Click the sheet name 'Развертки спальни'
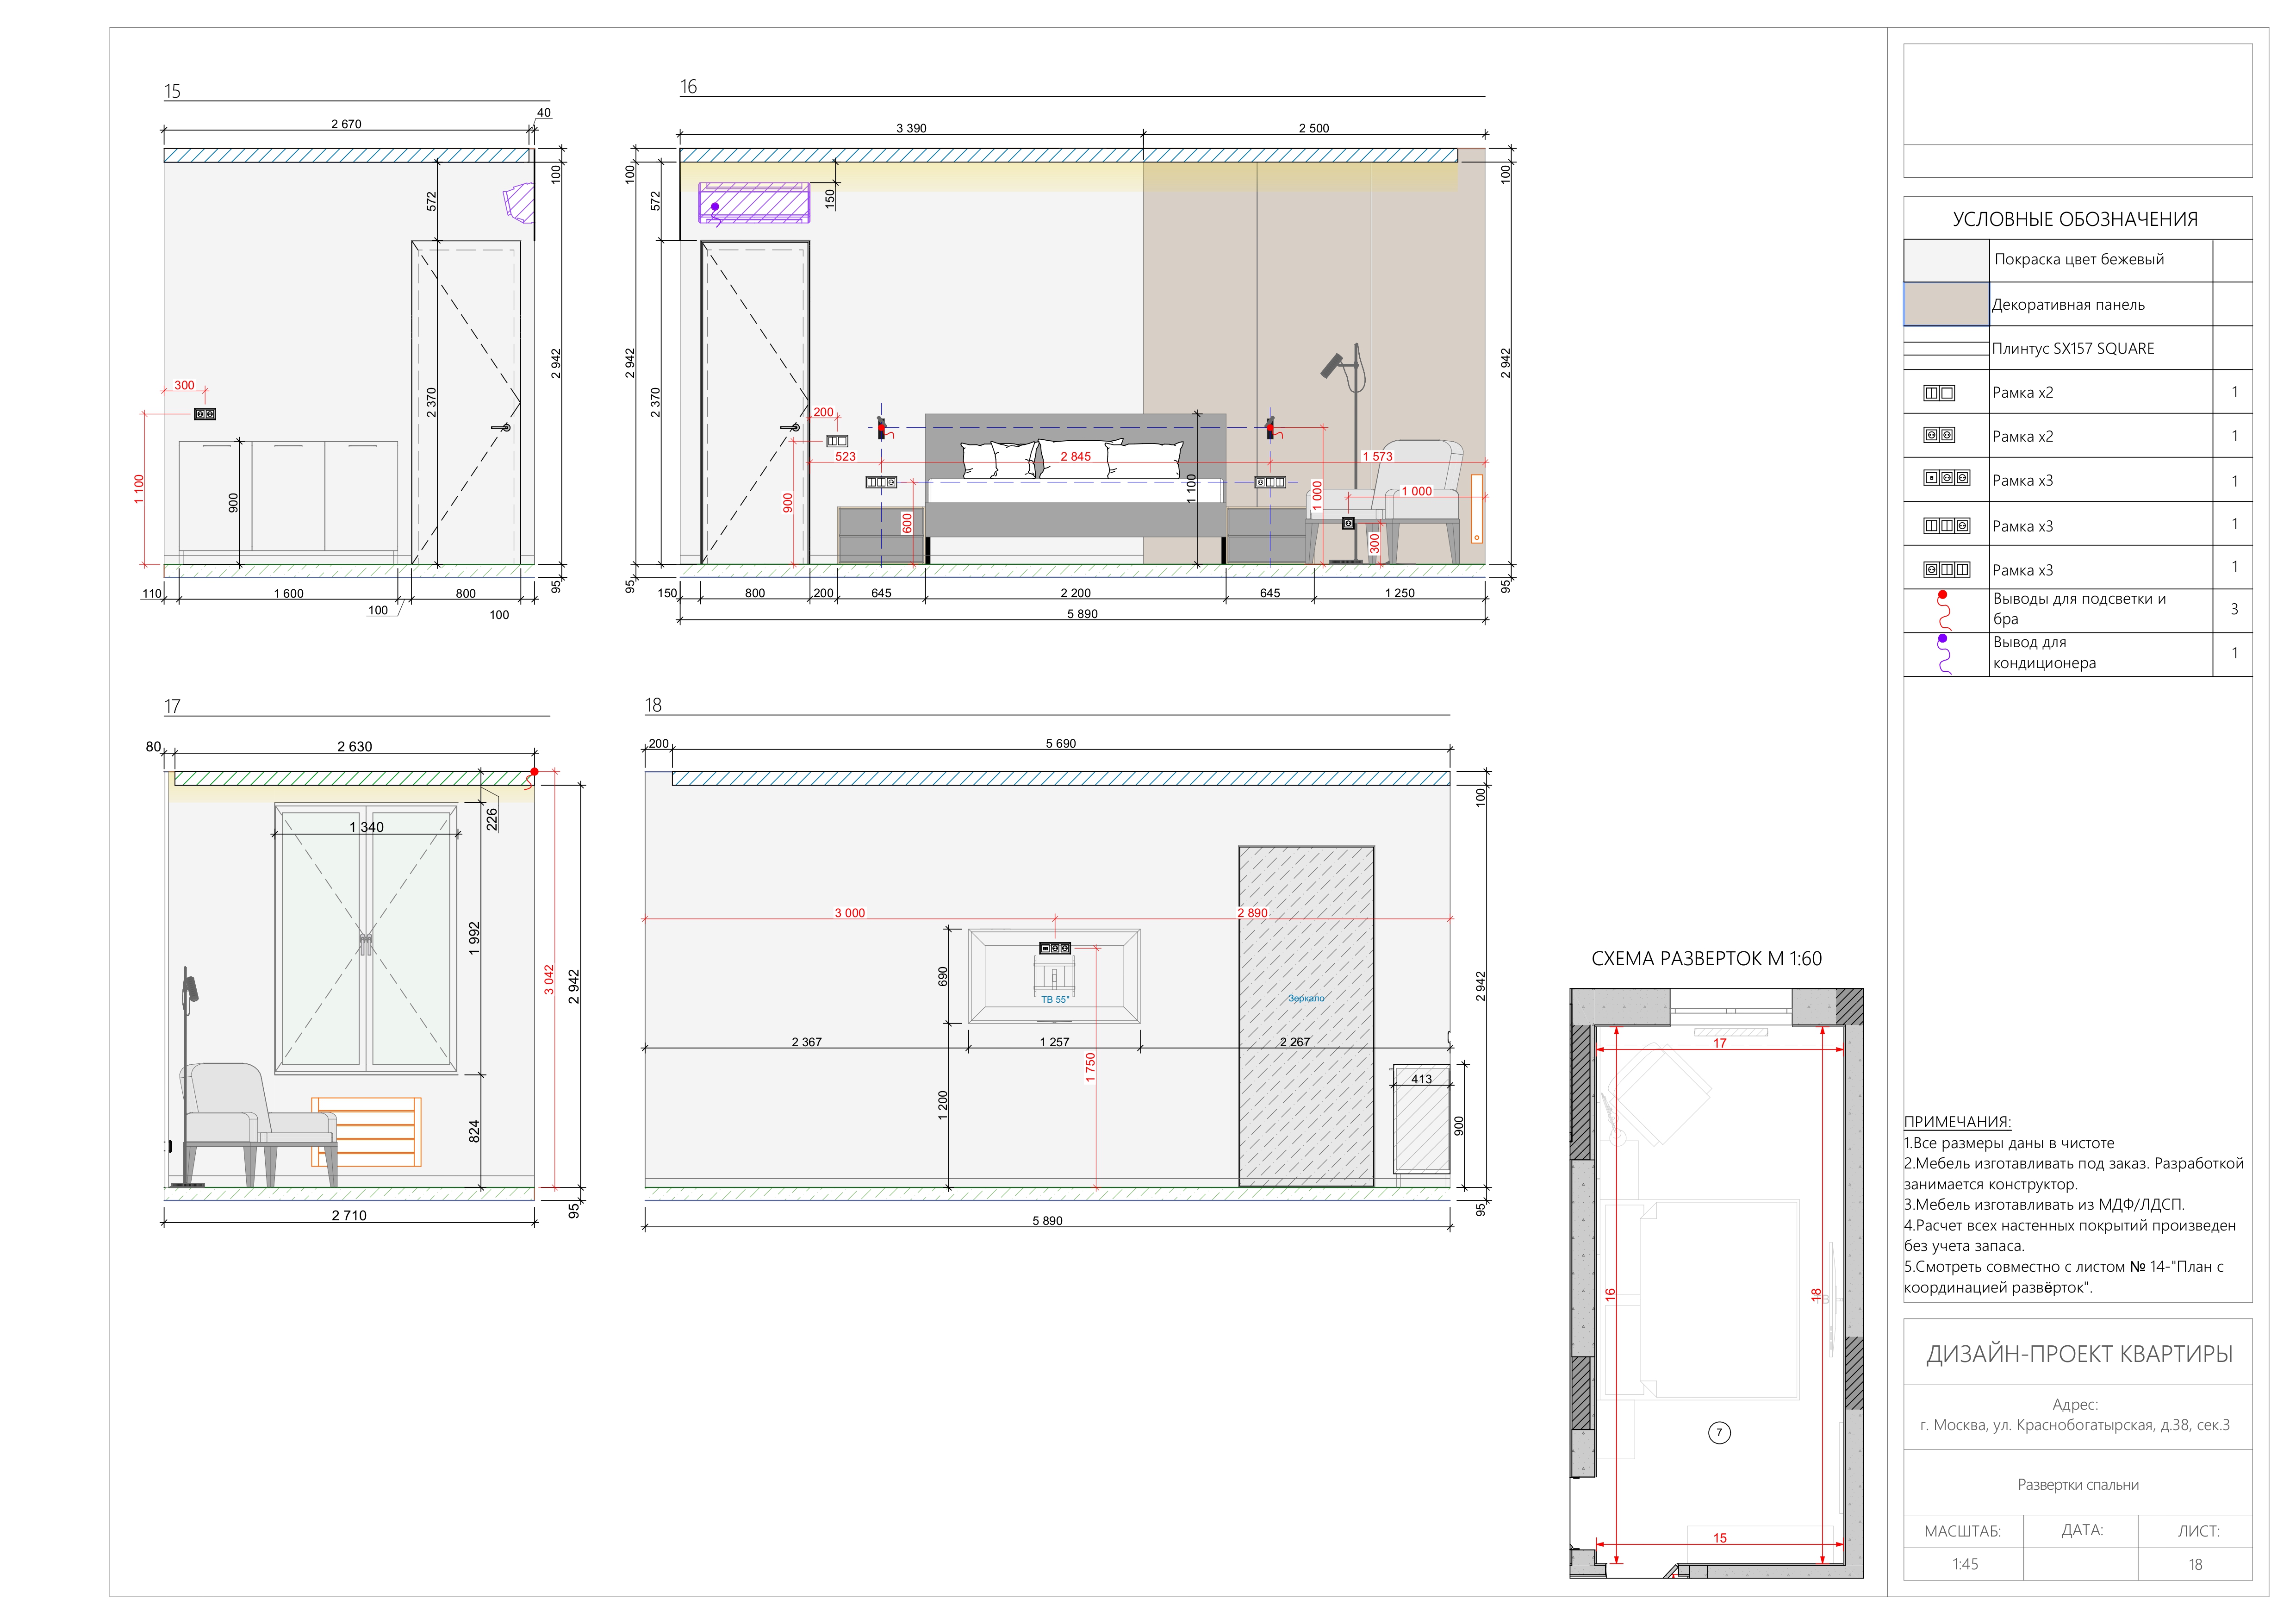Screen dimensions: 2296x1624 click(x=2078, y=1485)
